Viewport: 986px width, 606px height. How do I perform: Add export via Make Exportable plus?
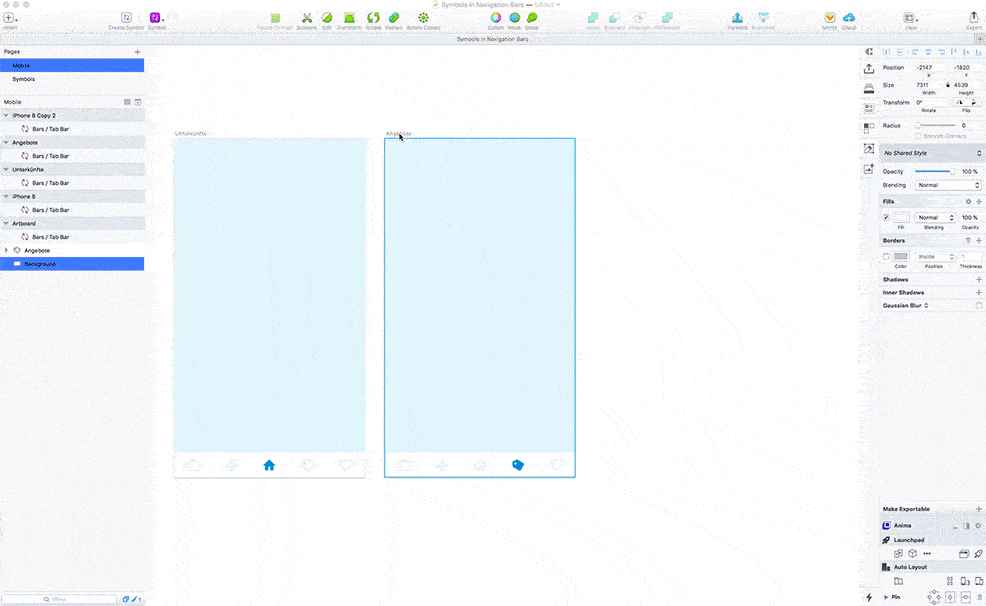(978, 509)
